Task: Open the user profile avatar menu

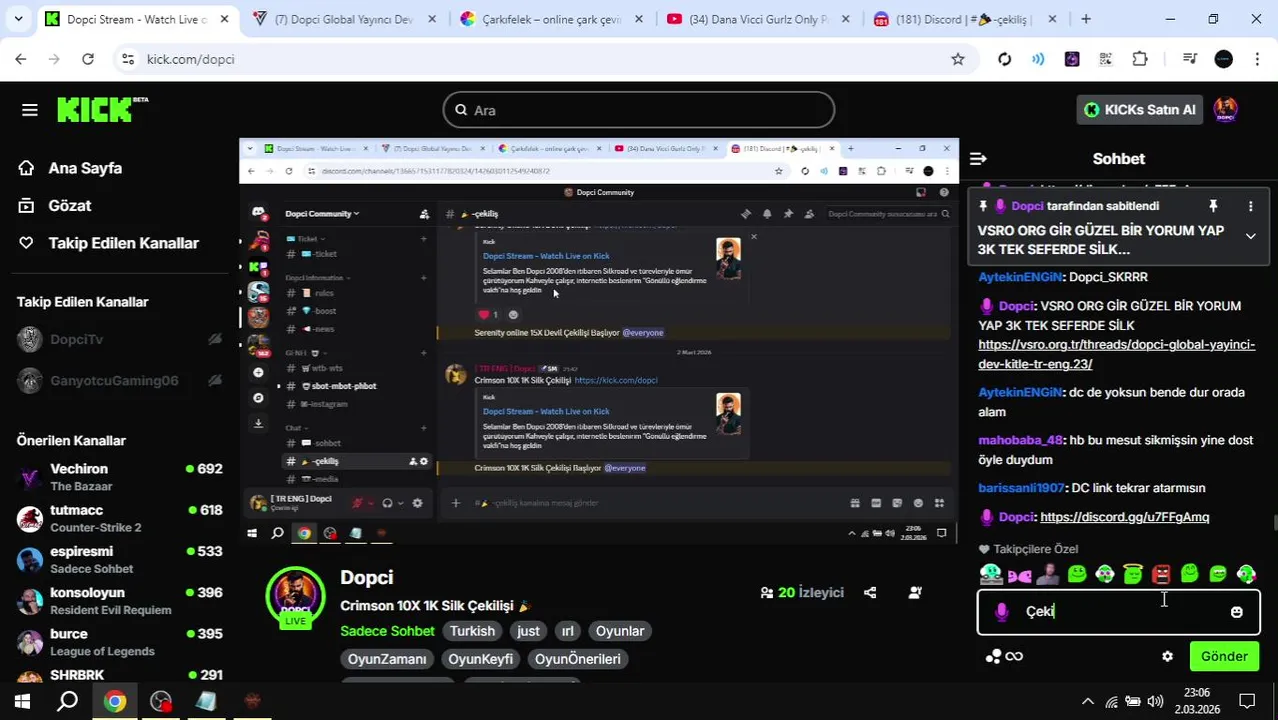Action: [1225, 110]
